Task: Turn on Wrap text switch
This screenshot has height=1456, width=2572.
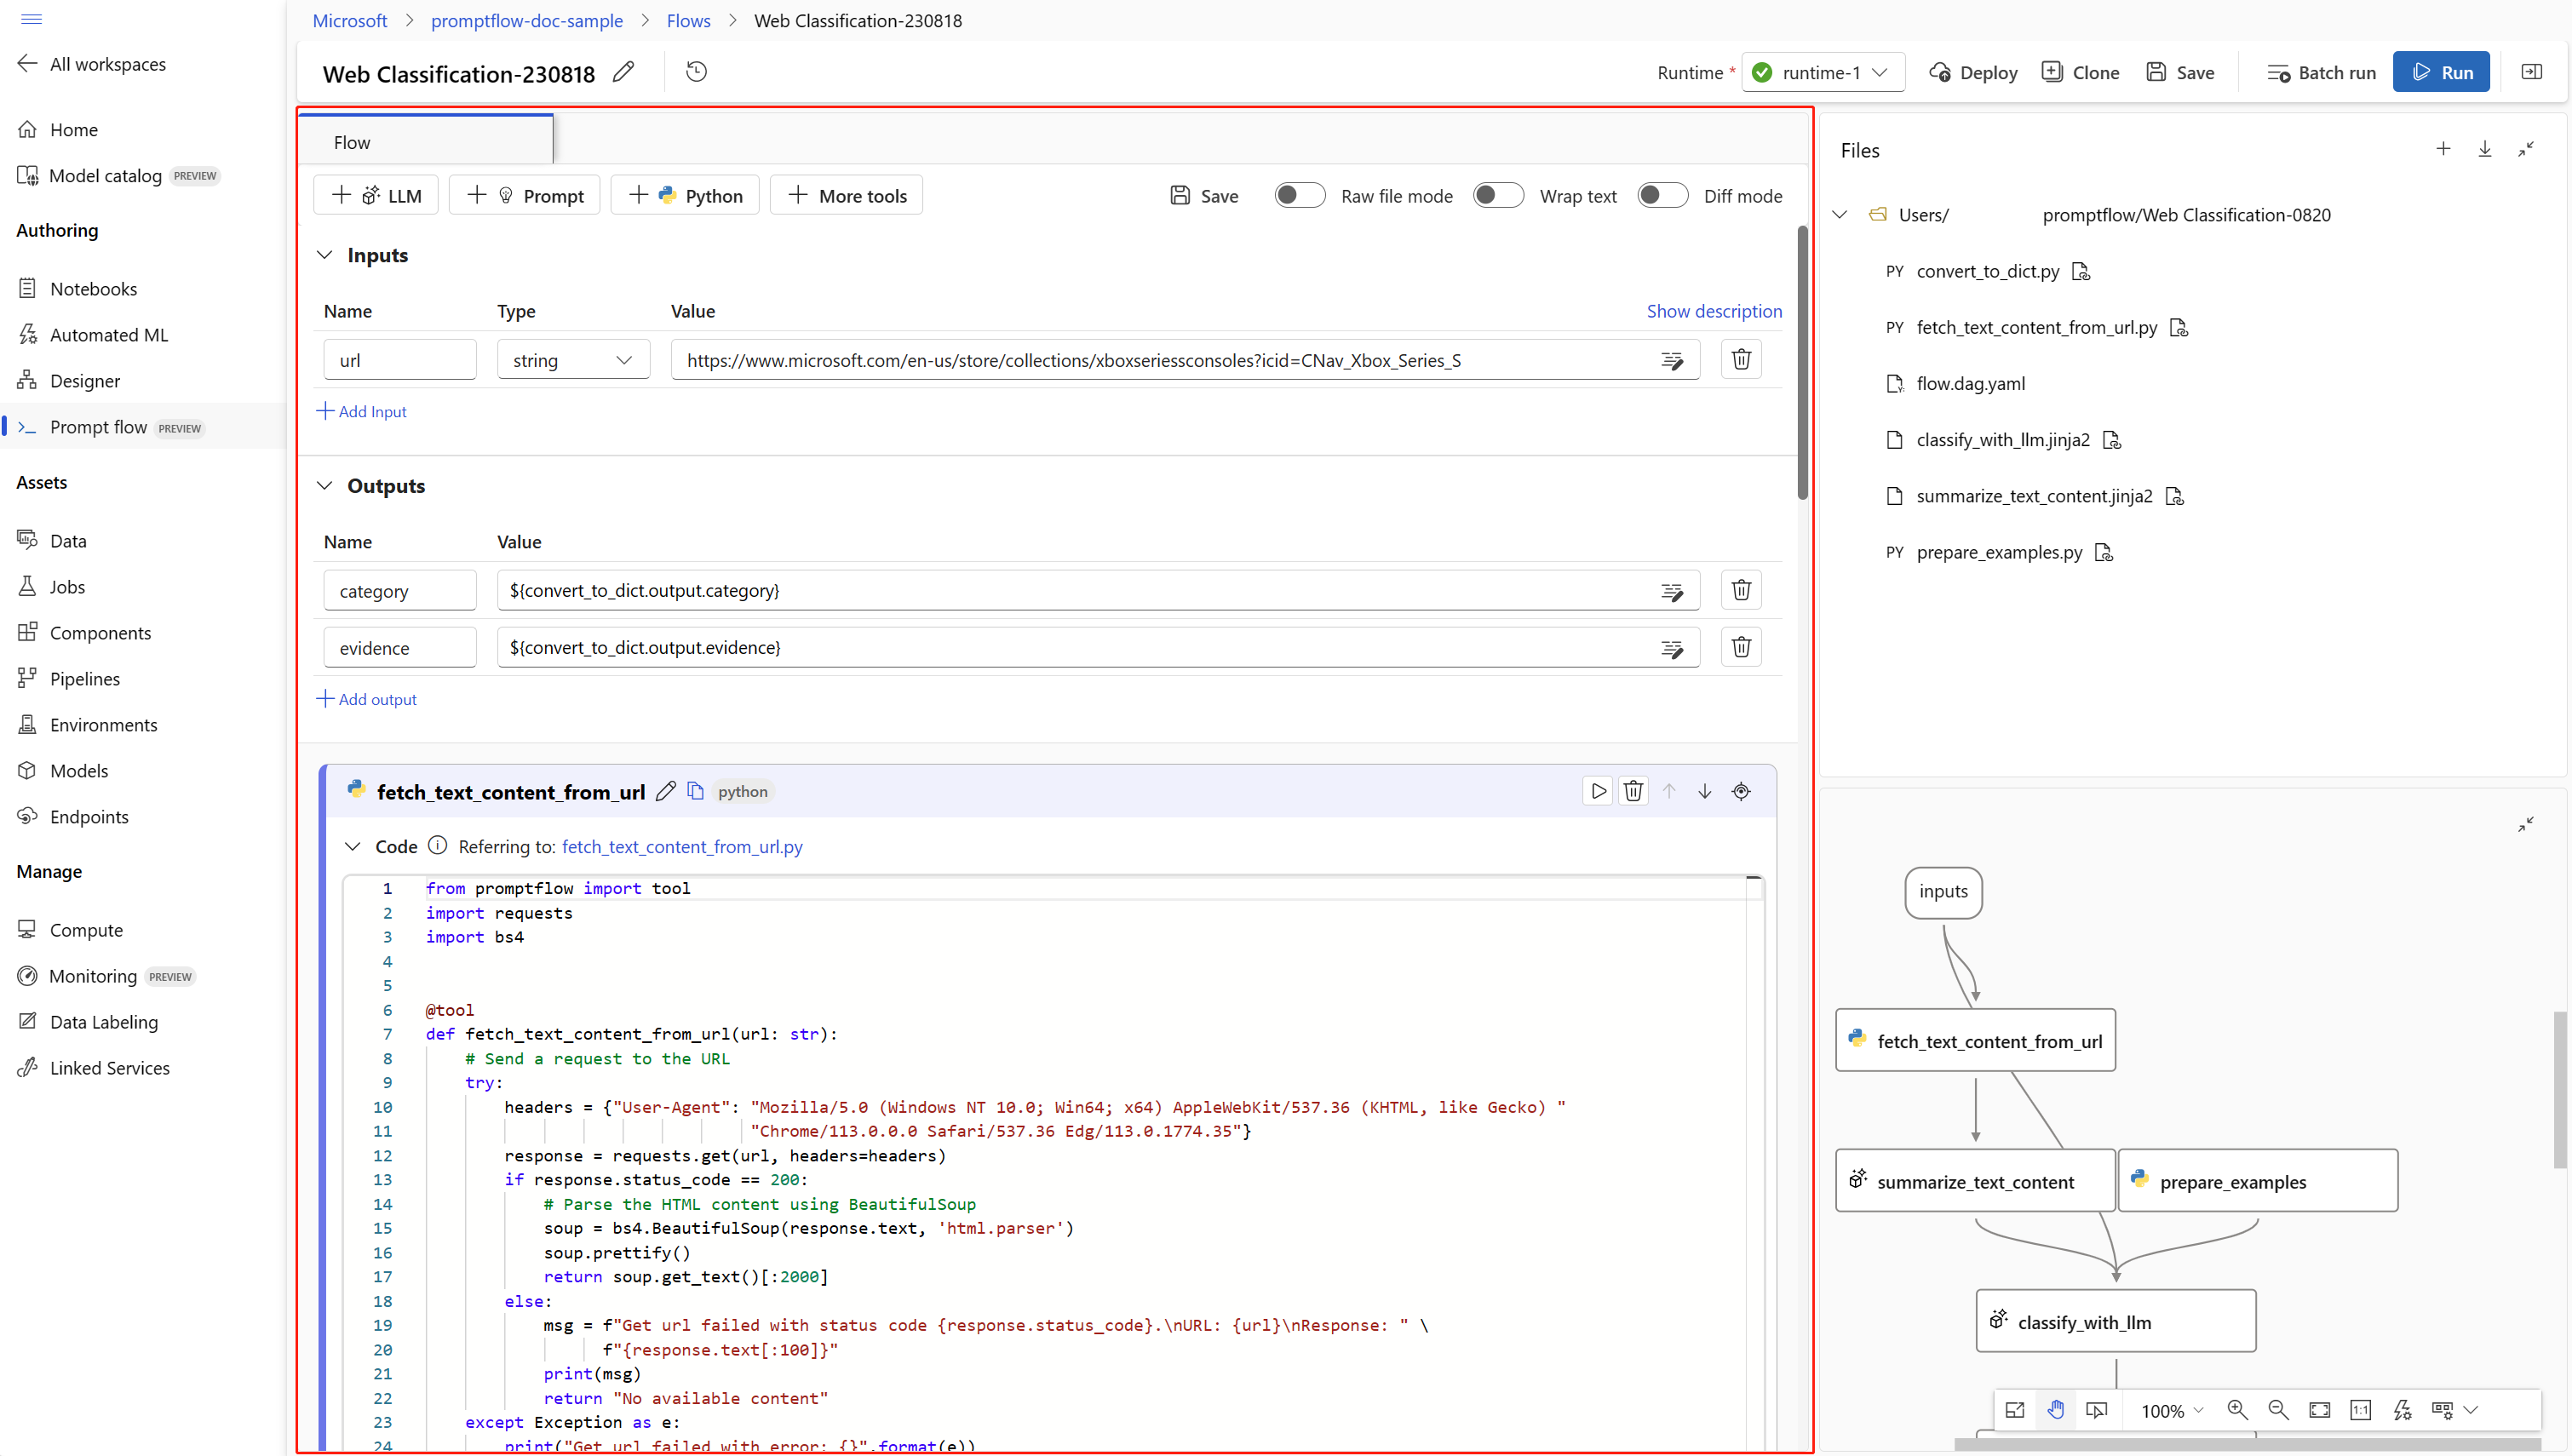Action: point(1498,196)
